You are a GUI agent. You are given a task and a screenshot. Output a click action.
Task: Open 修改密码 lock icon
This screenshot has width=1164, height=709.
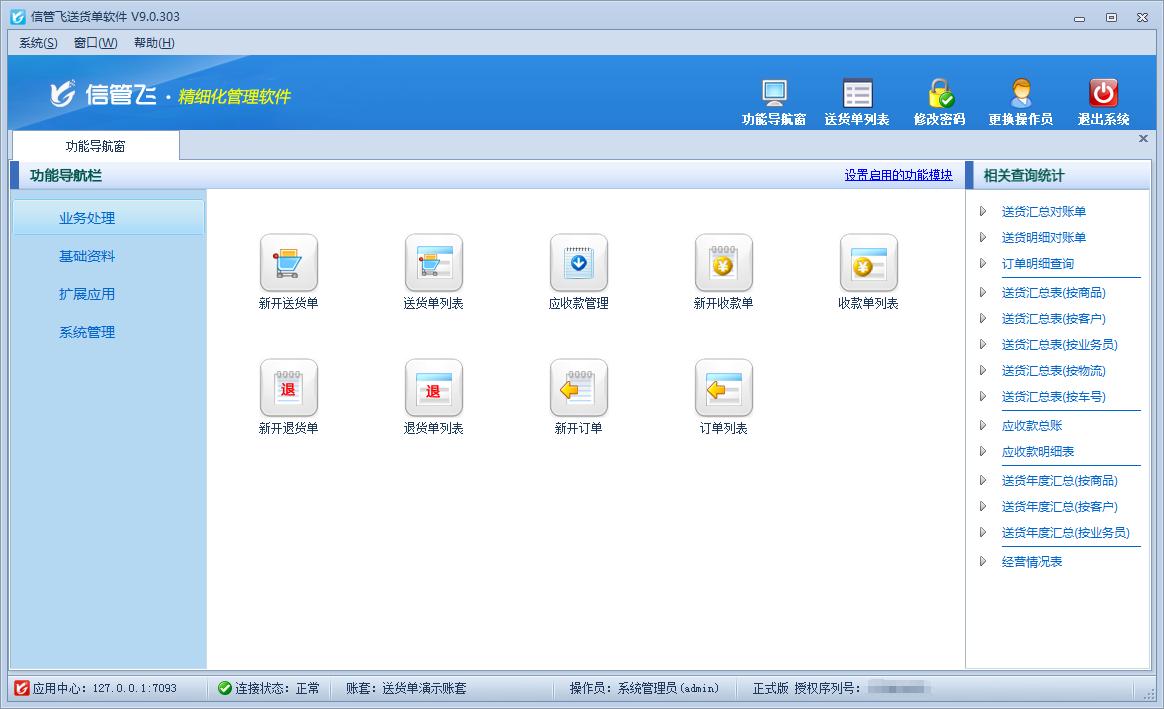940,94
